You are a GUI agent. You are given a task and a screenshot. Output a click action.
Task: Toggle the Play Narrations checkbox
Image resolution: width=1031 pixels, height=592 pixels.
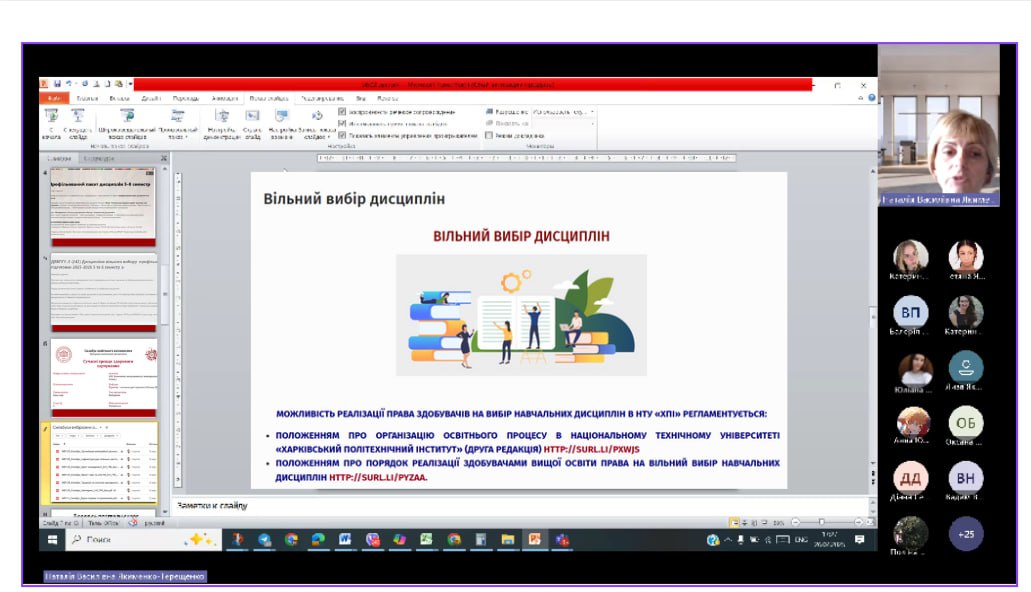pyautogui.click(x=342, y=112)
